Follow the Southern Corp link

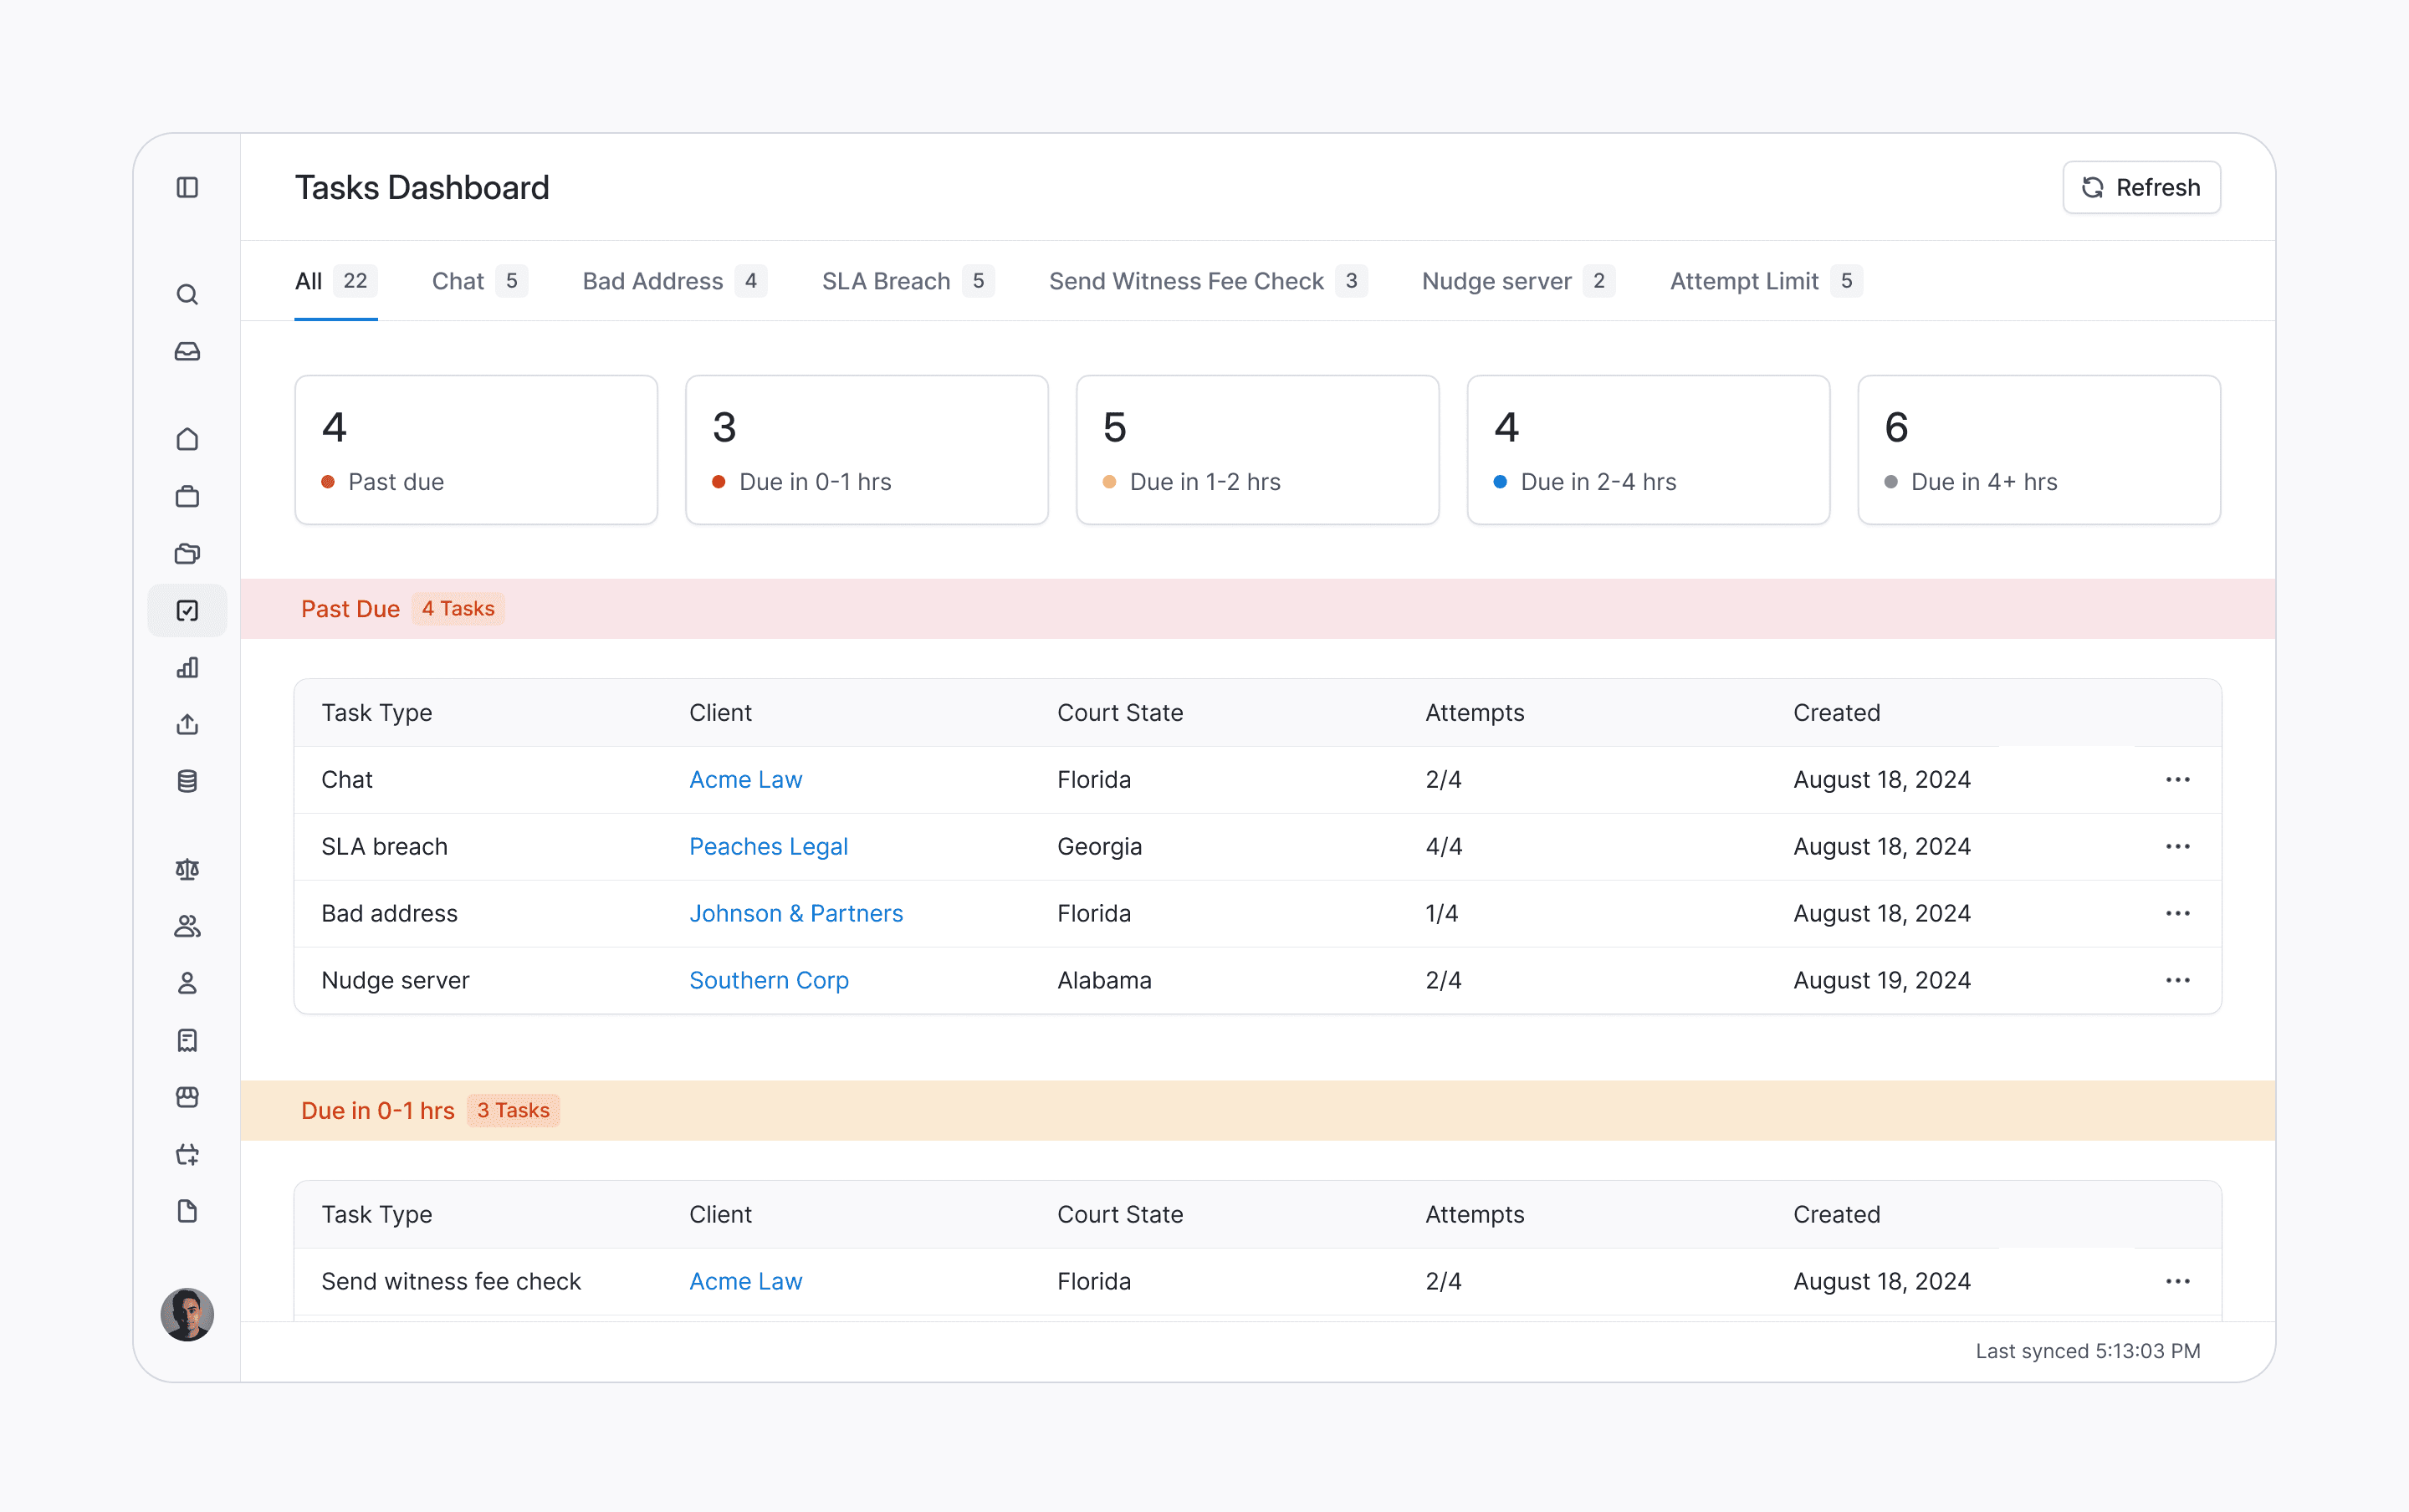coord(768,980)
